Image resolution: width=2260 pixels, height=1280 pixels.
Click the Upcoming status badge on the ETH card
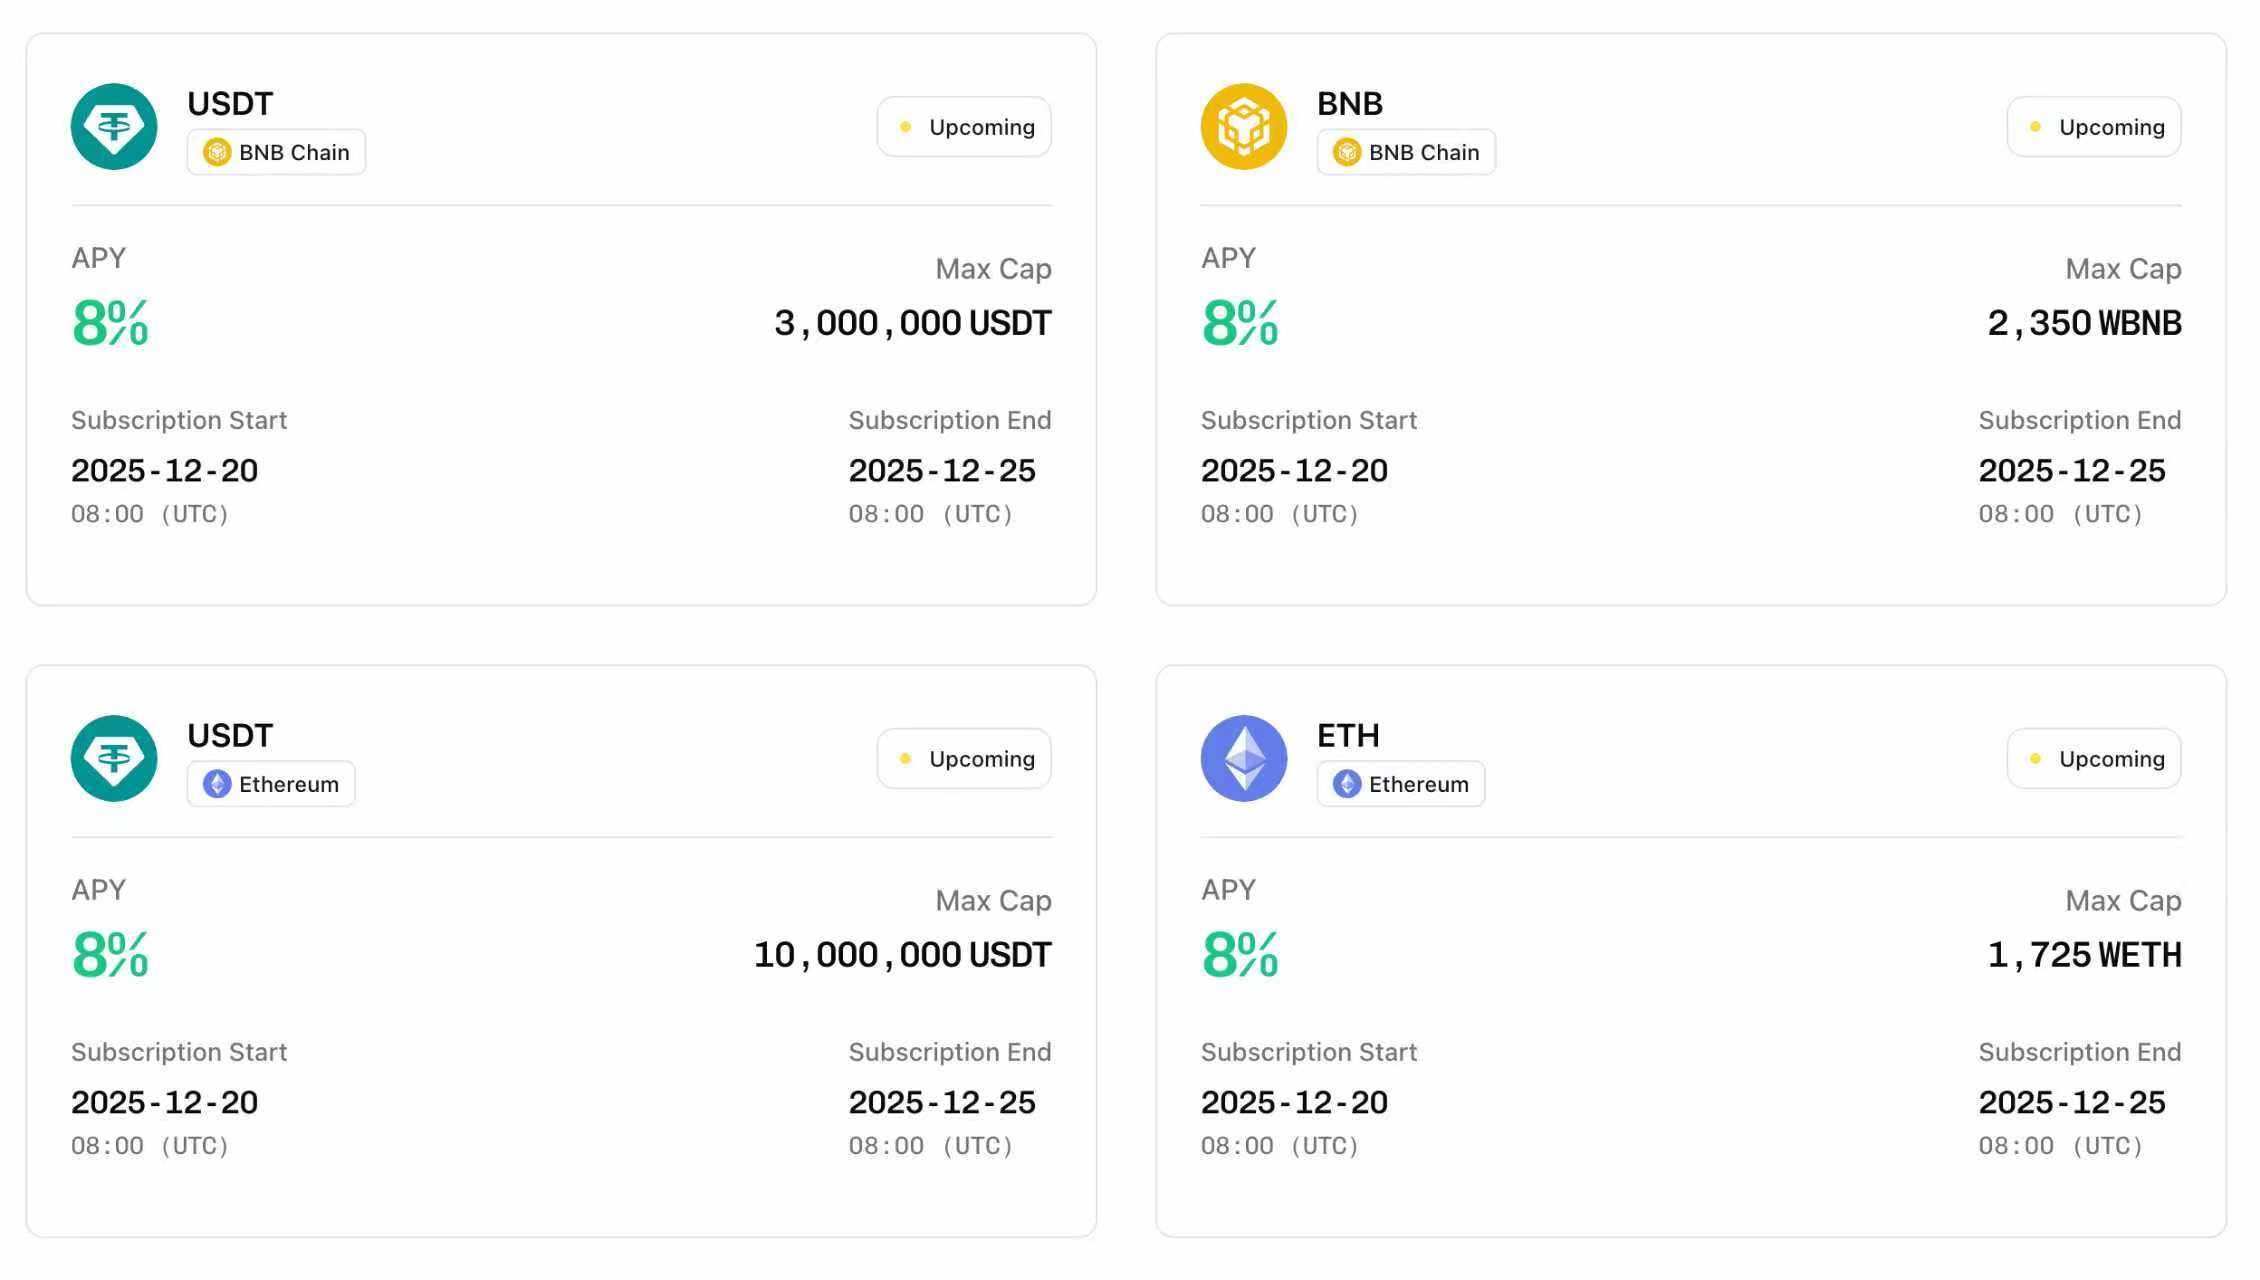click(x=2094, y=759)
